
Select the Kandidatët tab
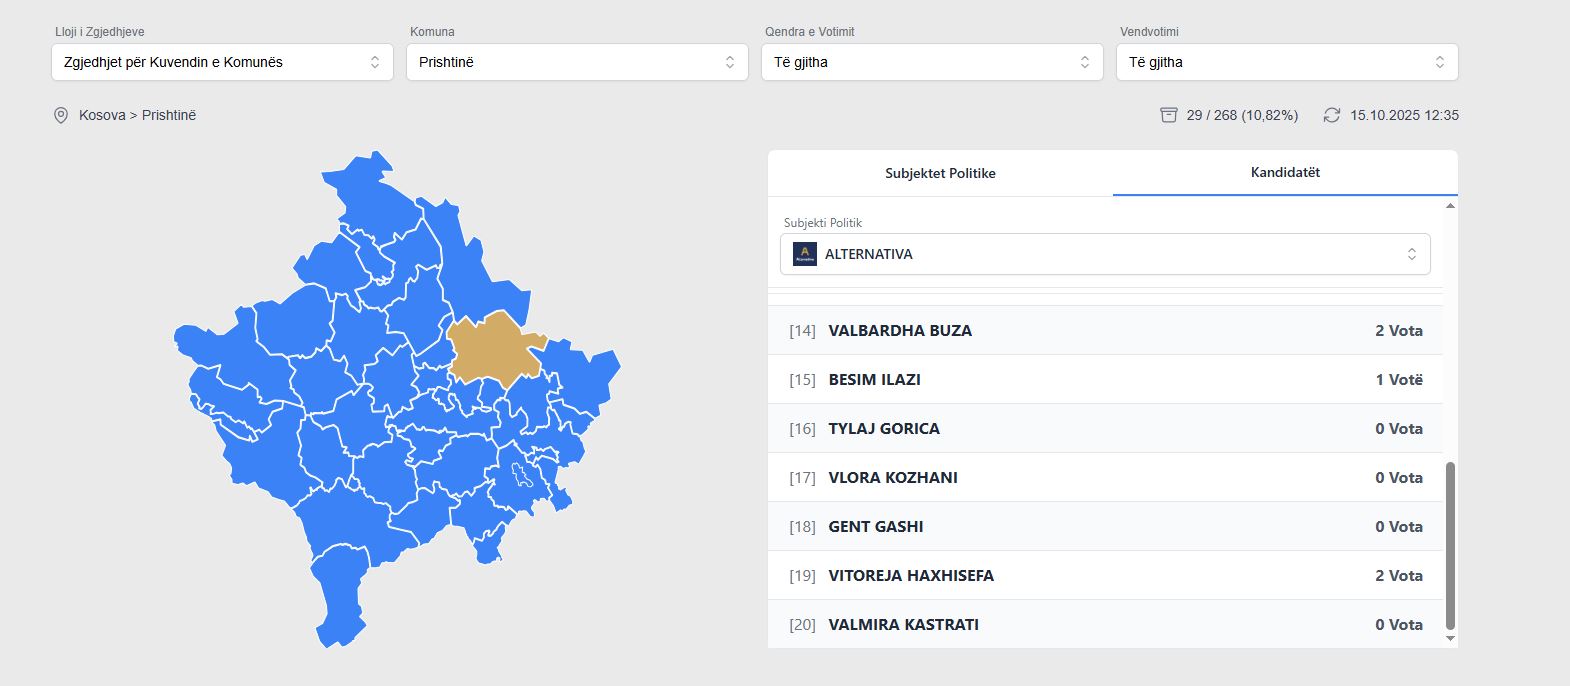(1285, 172)
